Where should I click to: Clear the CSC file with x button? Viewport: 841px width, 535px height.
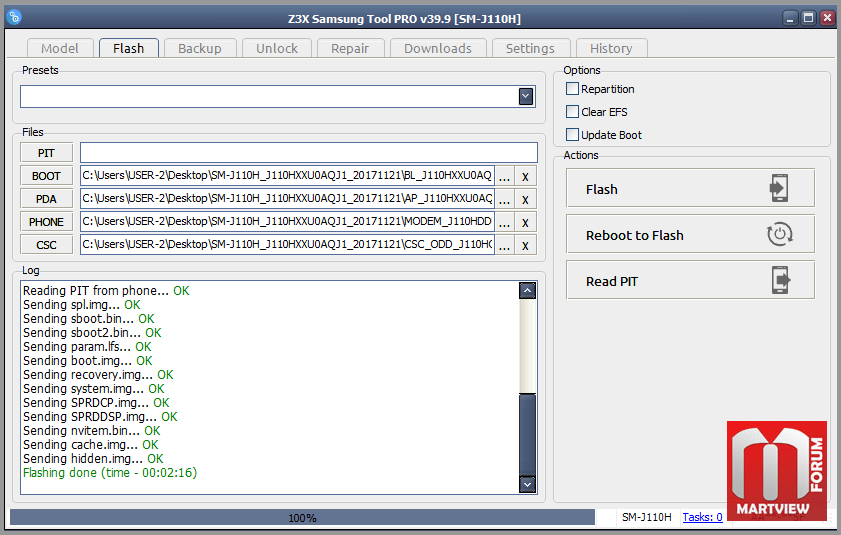[526, 245]
